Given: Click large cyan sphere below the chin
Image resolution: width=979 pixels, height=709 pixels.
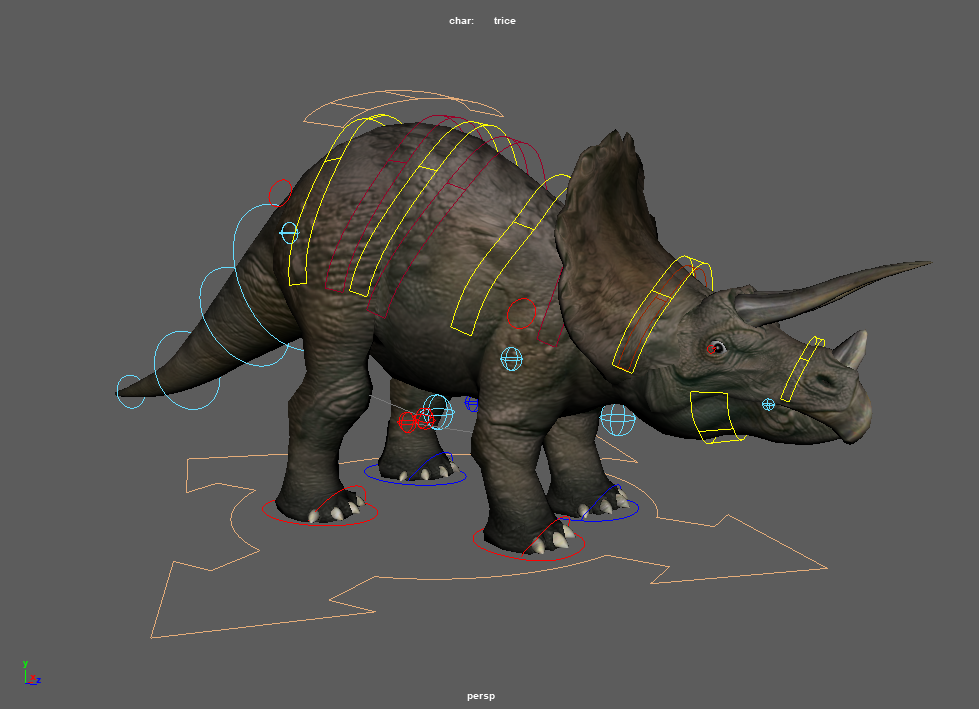Looking at the screenshot, I should pos(618,420).
